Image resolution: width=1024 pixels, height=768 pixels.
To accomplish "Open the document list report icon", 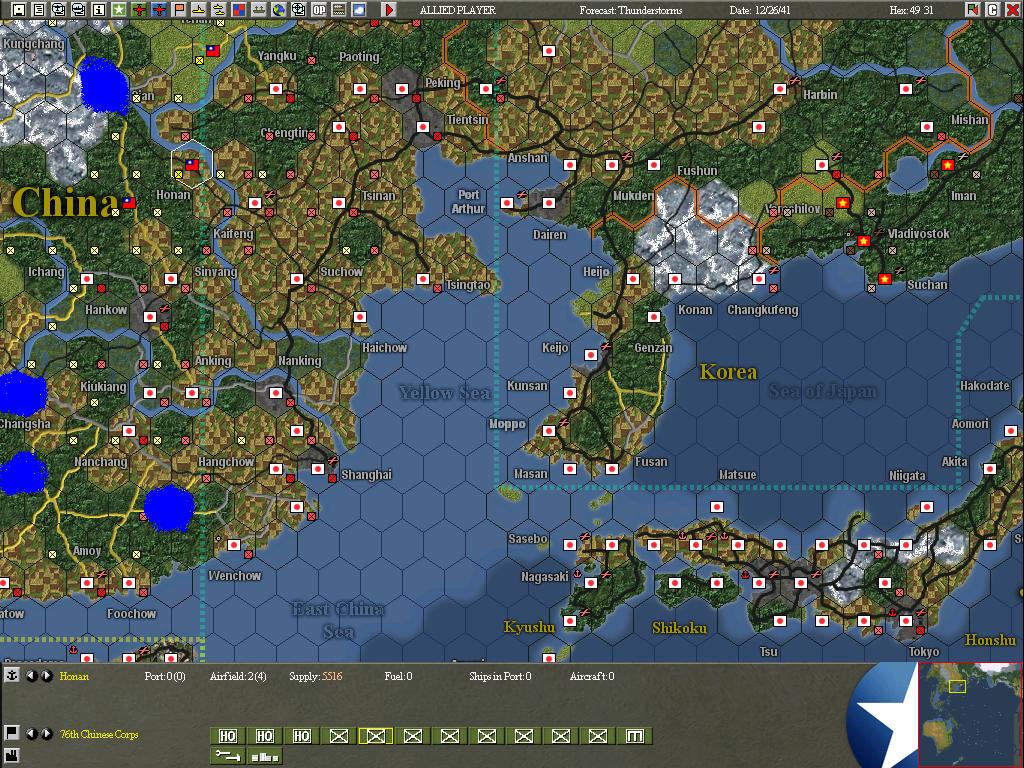I will [39, 9].
